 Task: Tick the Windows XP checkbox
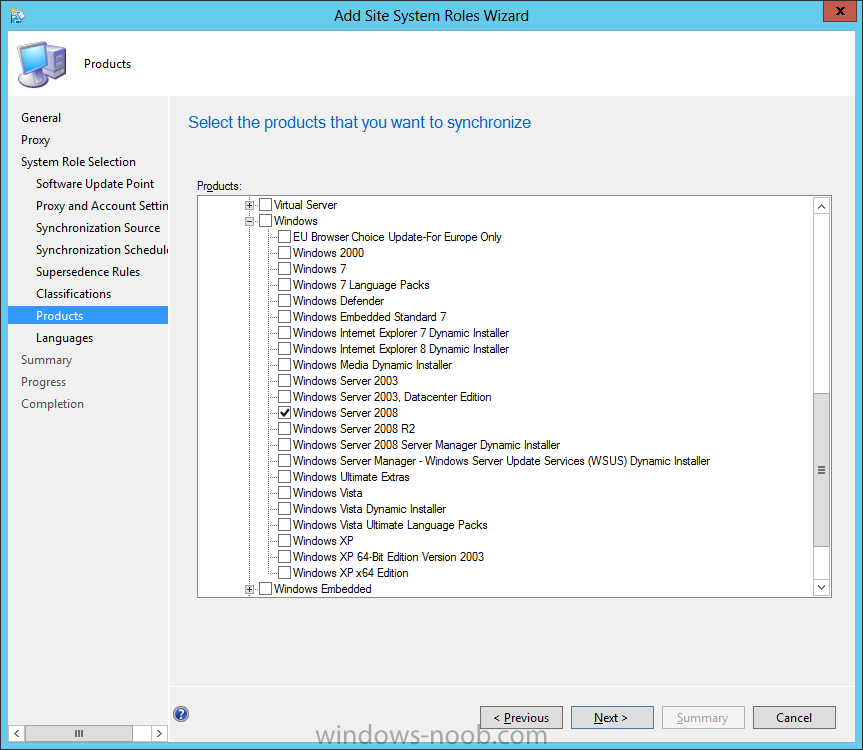[285, 541]
